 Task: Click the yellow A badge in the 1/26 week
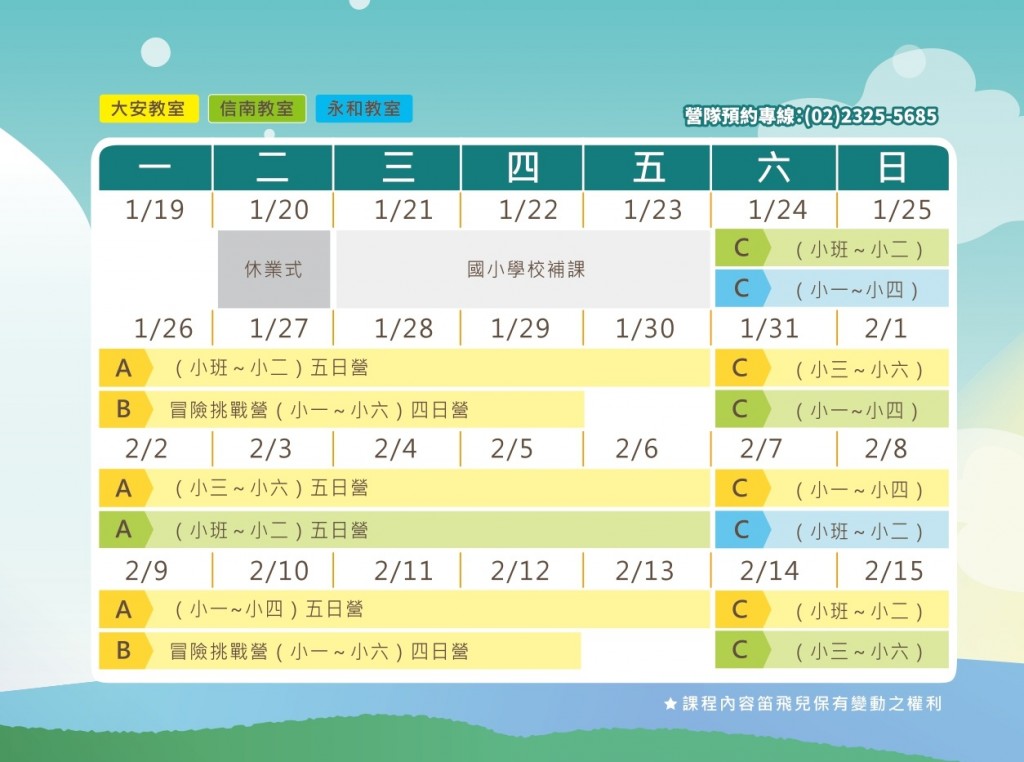click(x=124, y=368)
